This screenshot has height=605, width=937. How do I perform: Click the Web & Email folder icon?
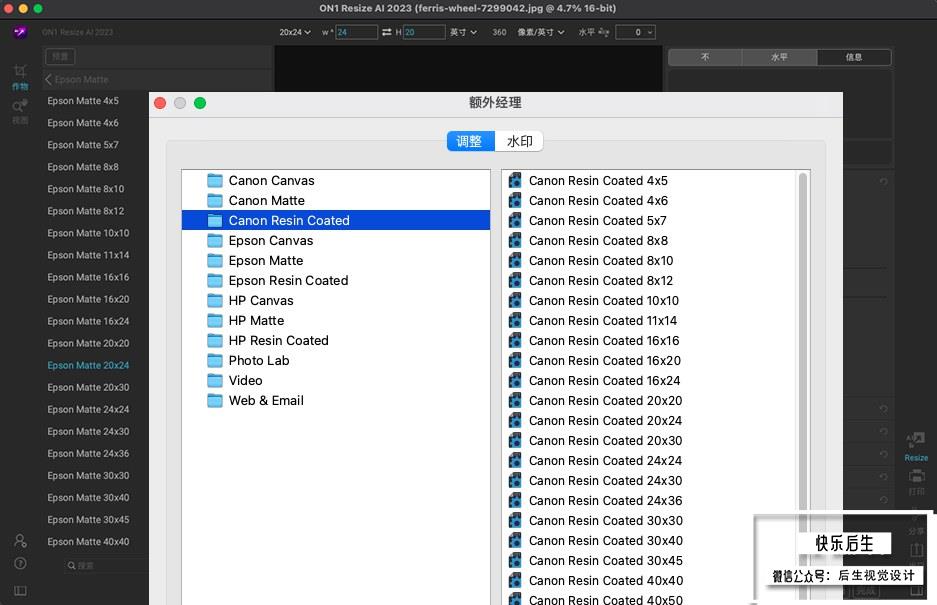coord(215,401)
